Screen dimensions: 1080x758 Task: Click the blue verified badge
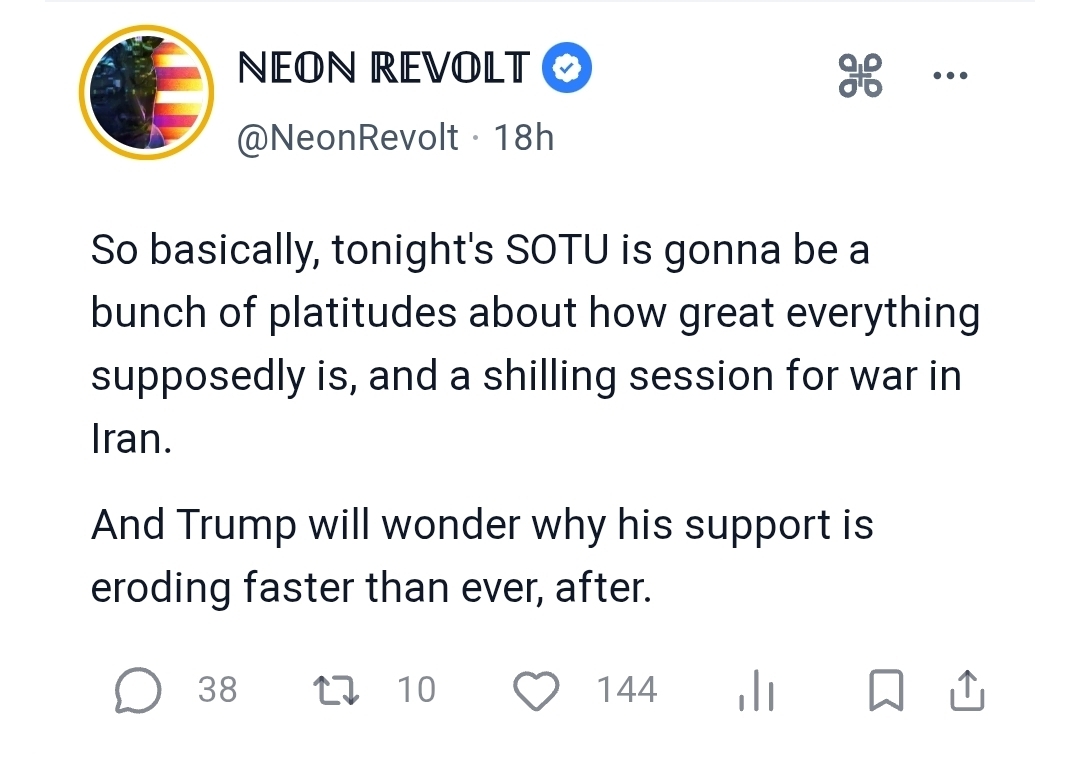[567, 68]
